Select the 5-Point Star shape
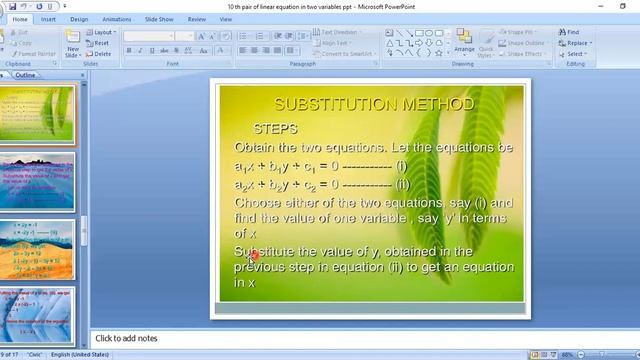The height and width of the screenshot is (360, 640). click(439, 53)
